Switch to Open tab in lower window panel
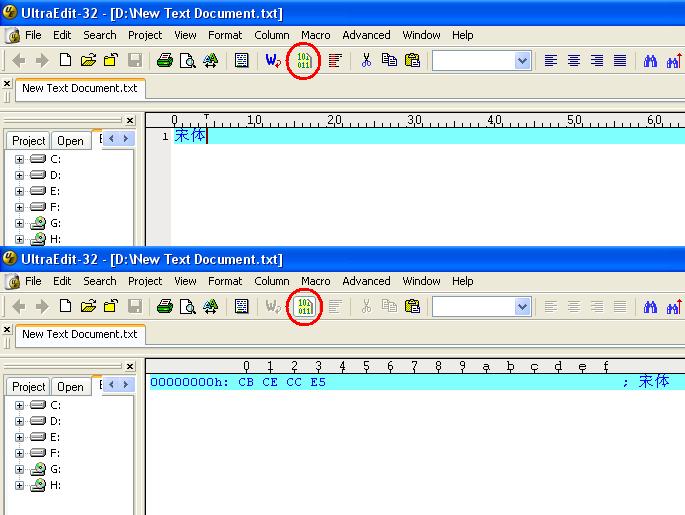This screenshot has height=515, width=685. point(70,387)
